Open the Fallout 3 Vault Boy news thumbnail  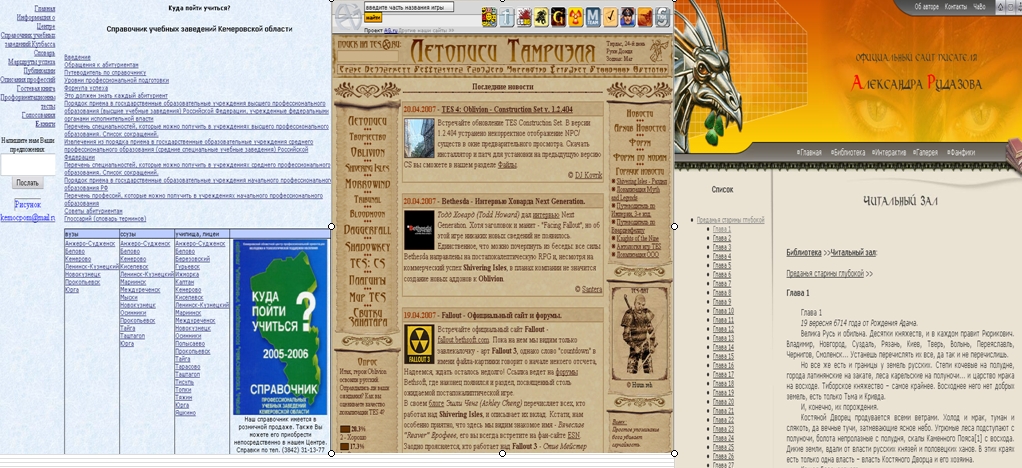(x=419, y=344)
